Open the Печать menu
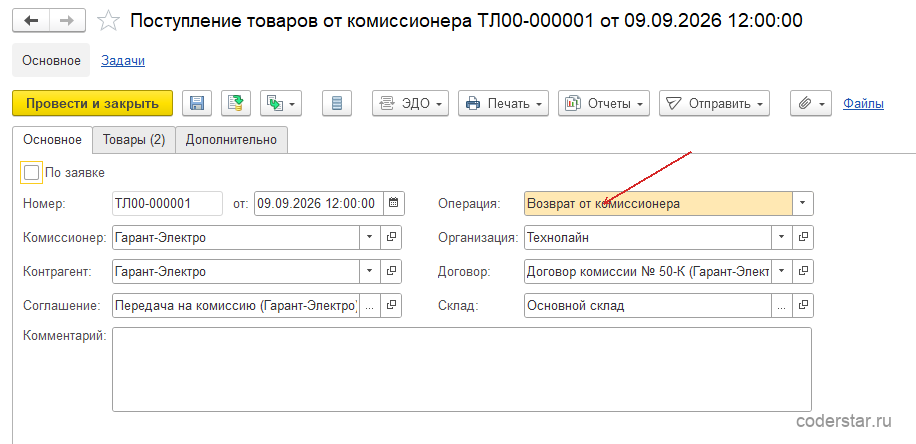 coord(503,103)
